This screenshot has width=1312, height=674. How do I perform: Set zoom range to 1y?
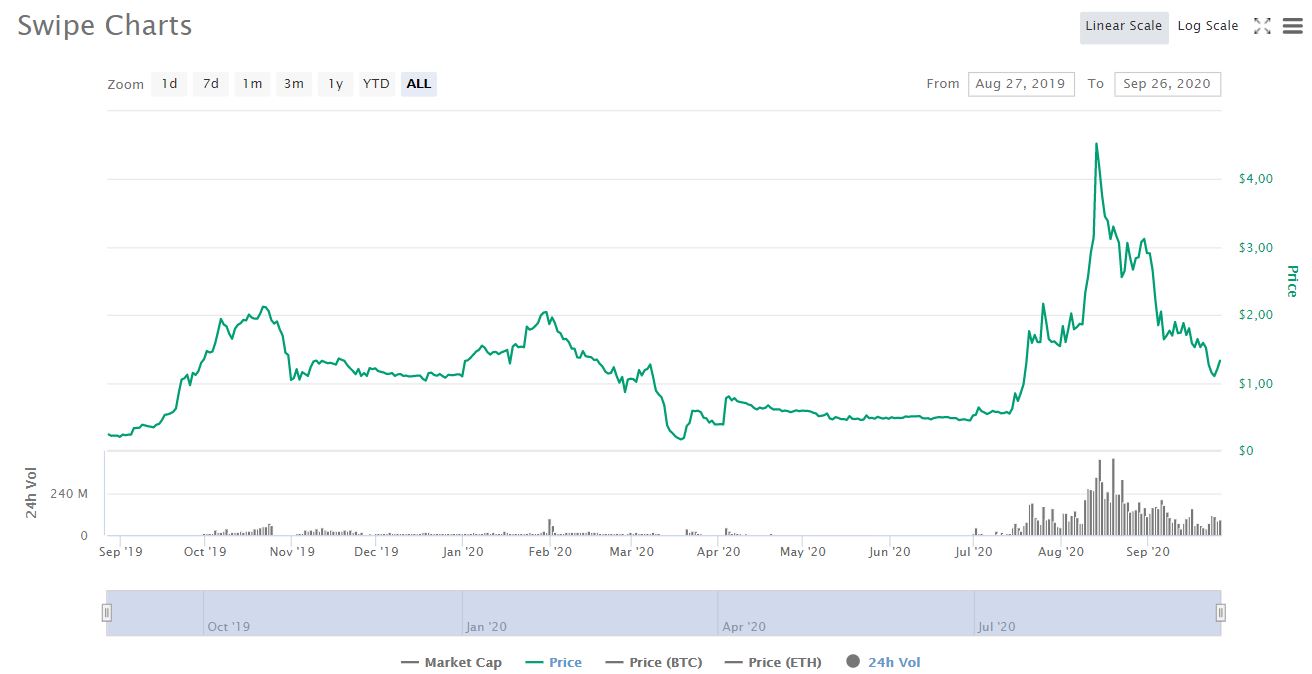336,84
